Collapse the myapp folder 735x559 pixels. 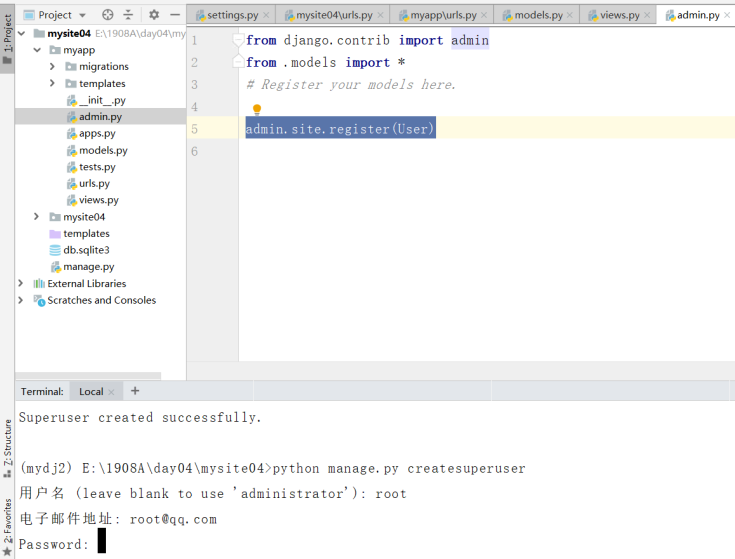[38, 50]
